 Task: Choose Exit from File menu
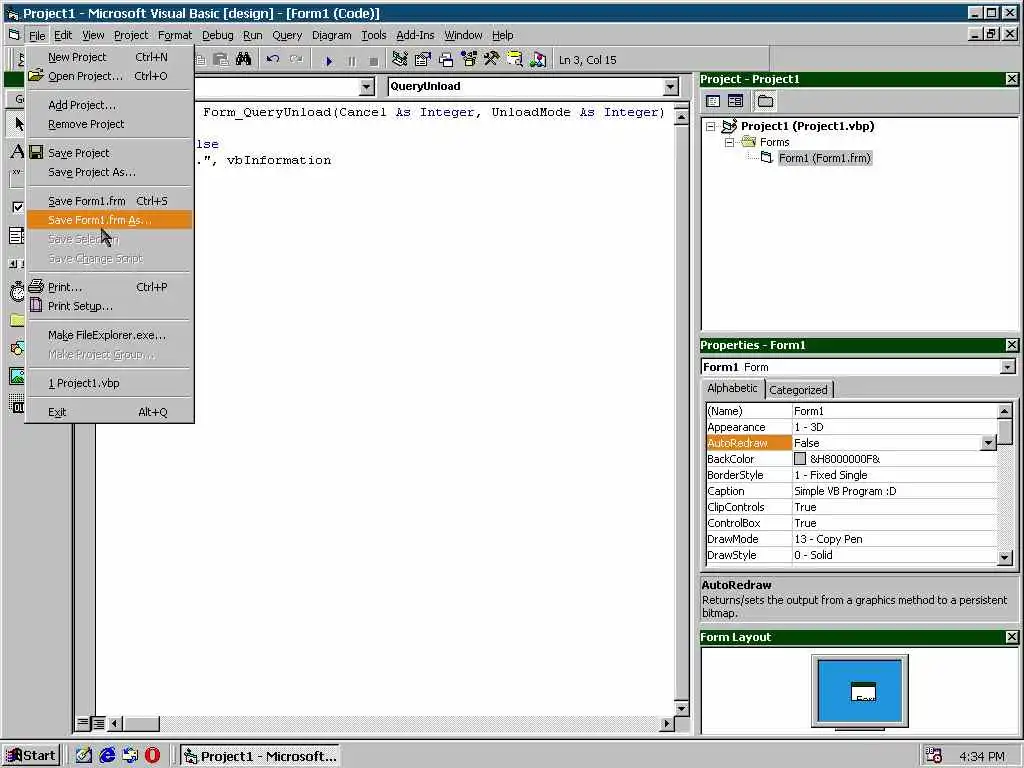pos(110,412)
